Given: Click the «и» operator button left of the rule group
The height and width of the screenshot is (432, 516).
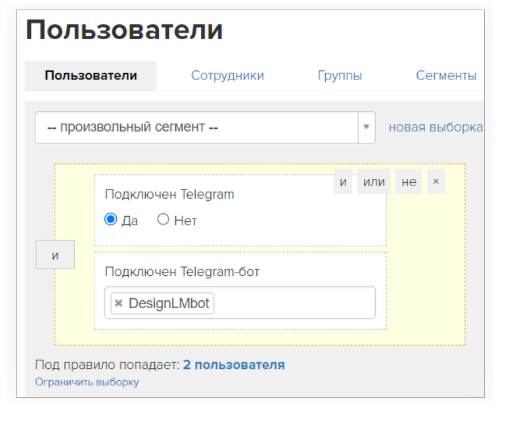Looking at the screenshot, I should [55, 255].
